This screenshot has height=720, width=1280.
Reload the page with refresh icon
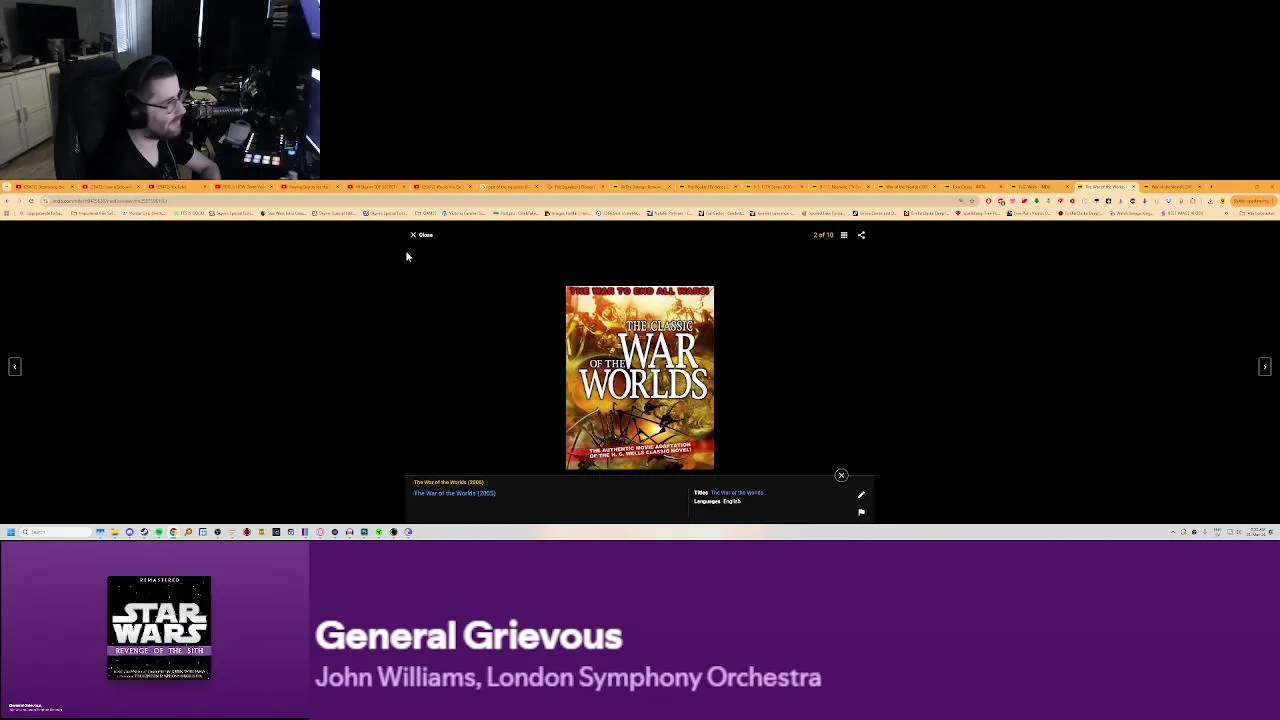pyautogui.click(x=31, y=201)
